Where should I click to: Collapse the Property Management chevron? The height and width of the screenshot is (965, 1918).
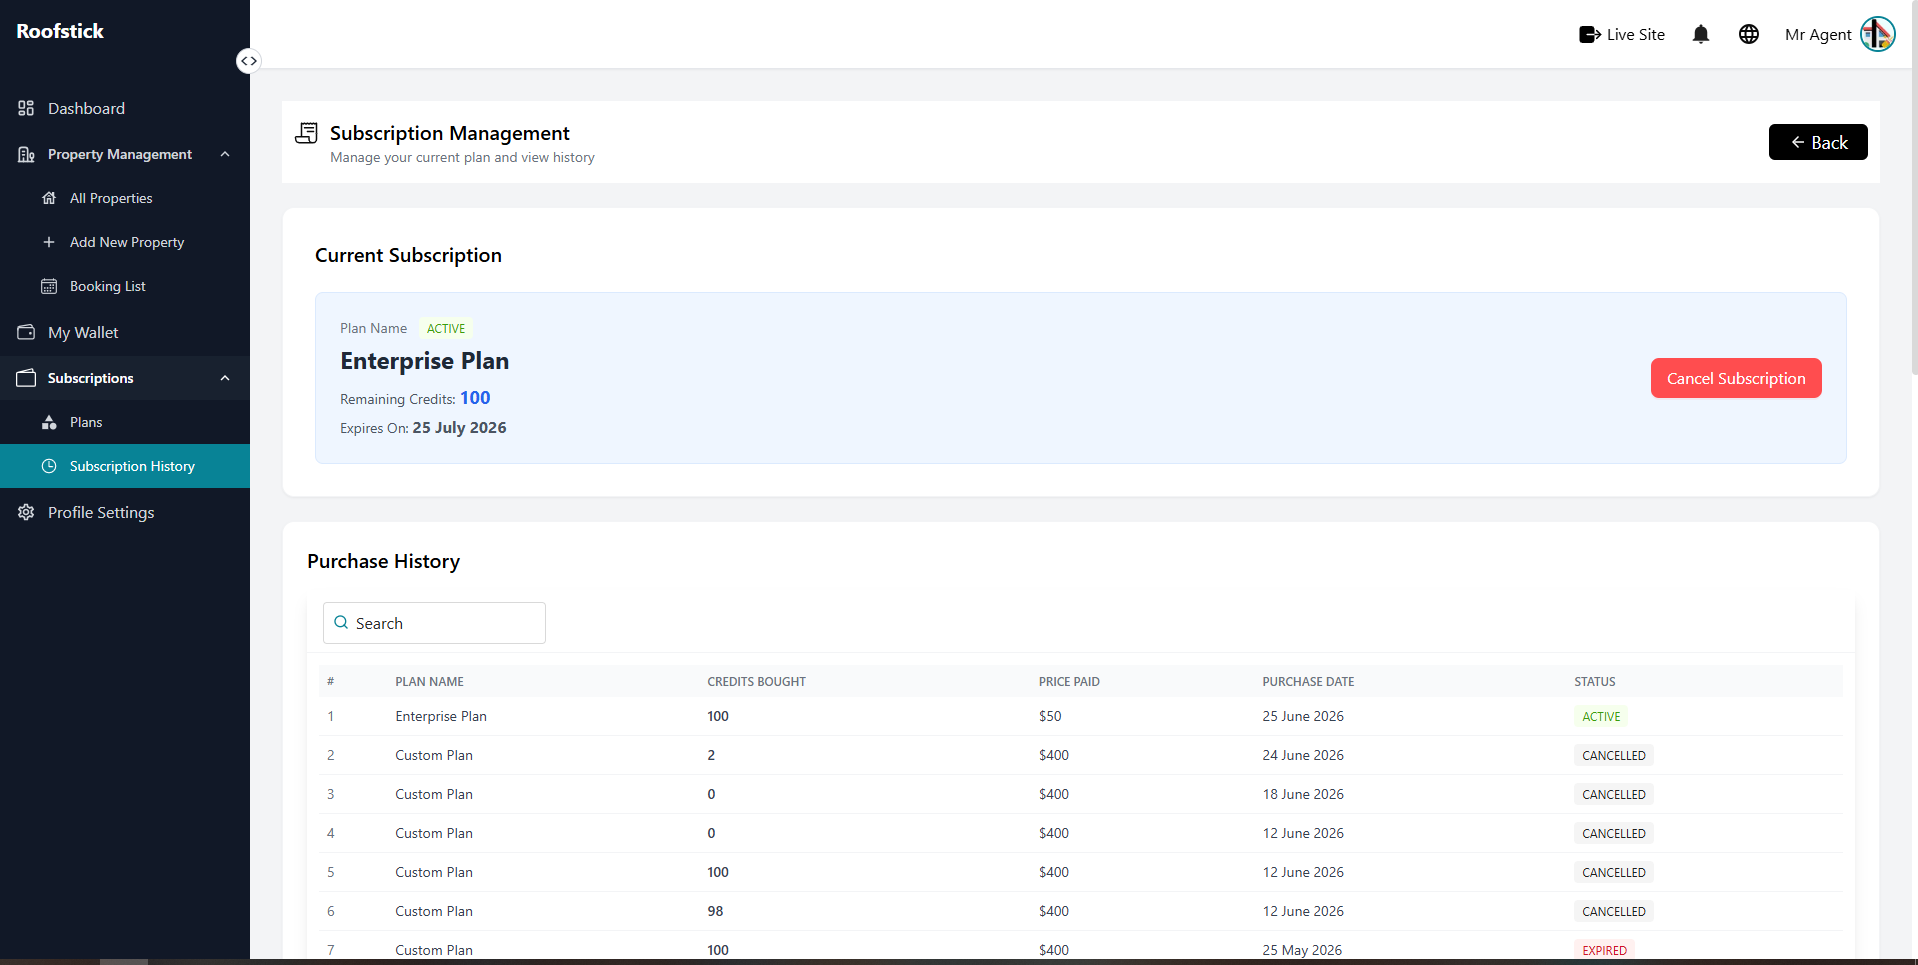point(225,154)
